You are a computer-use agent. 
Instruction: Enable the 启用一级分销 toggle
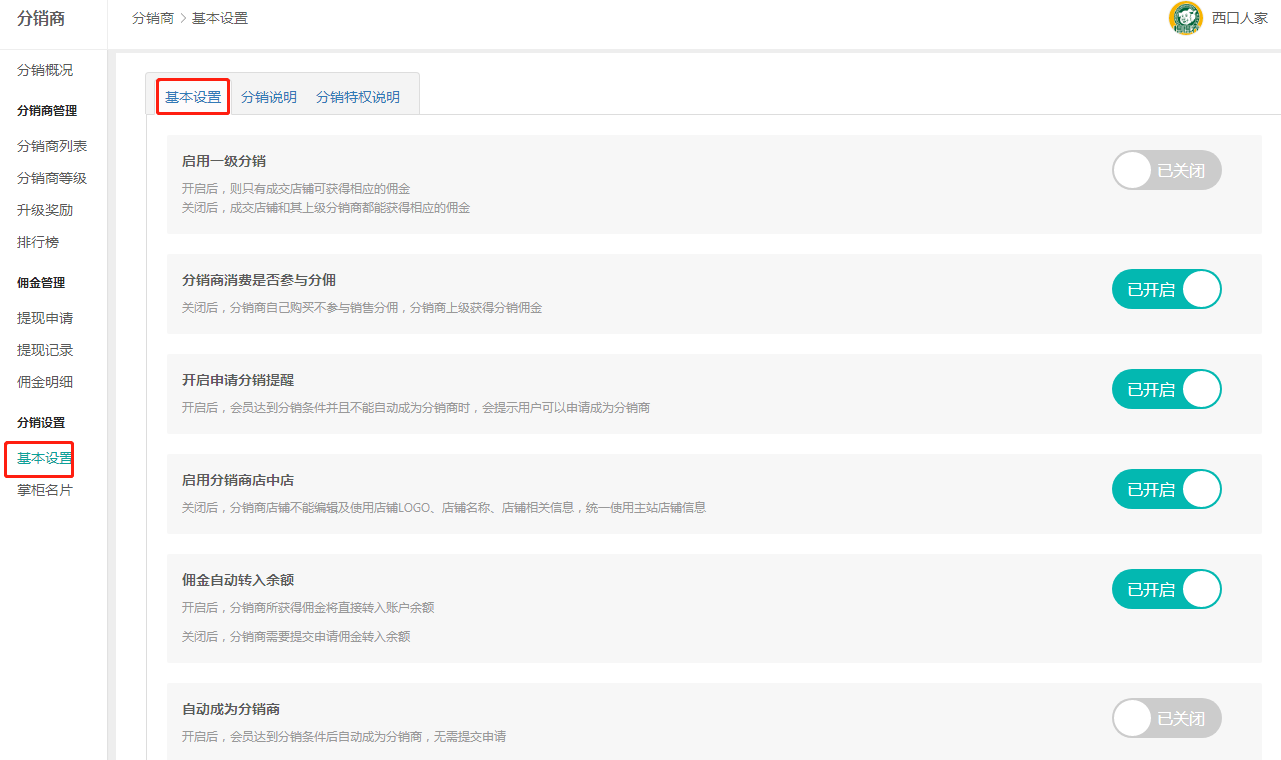click(1166, 171)
